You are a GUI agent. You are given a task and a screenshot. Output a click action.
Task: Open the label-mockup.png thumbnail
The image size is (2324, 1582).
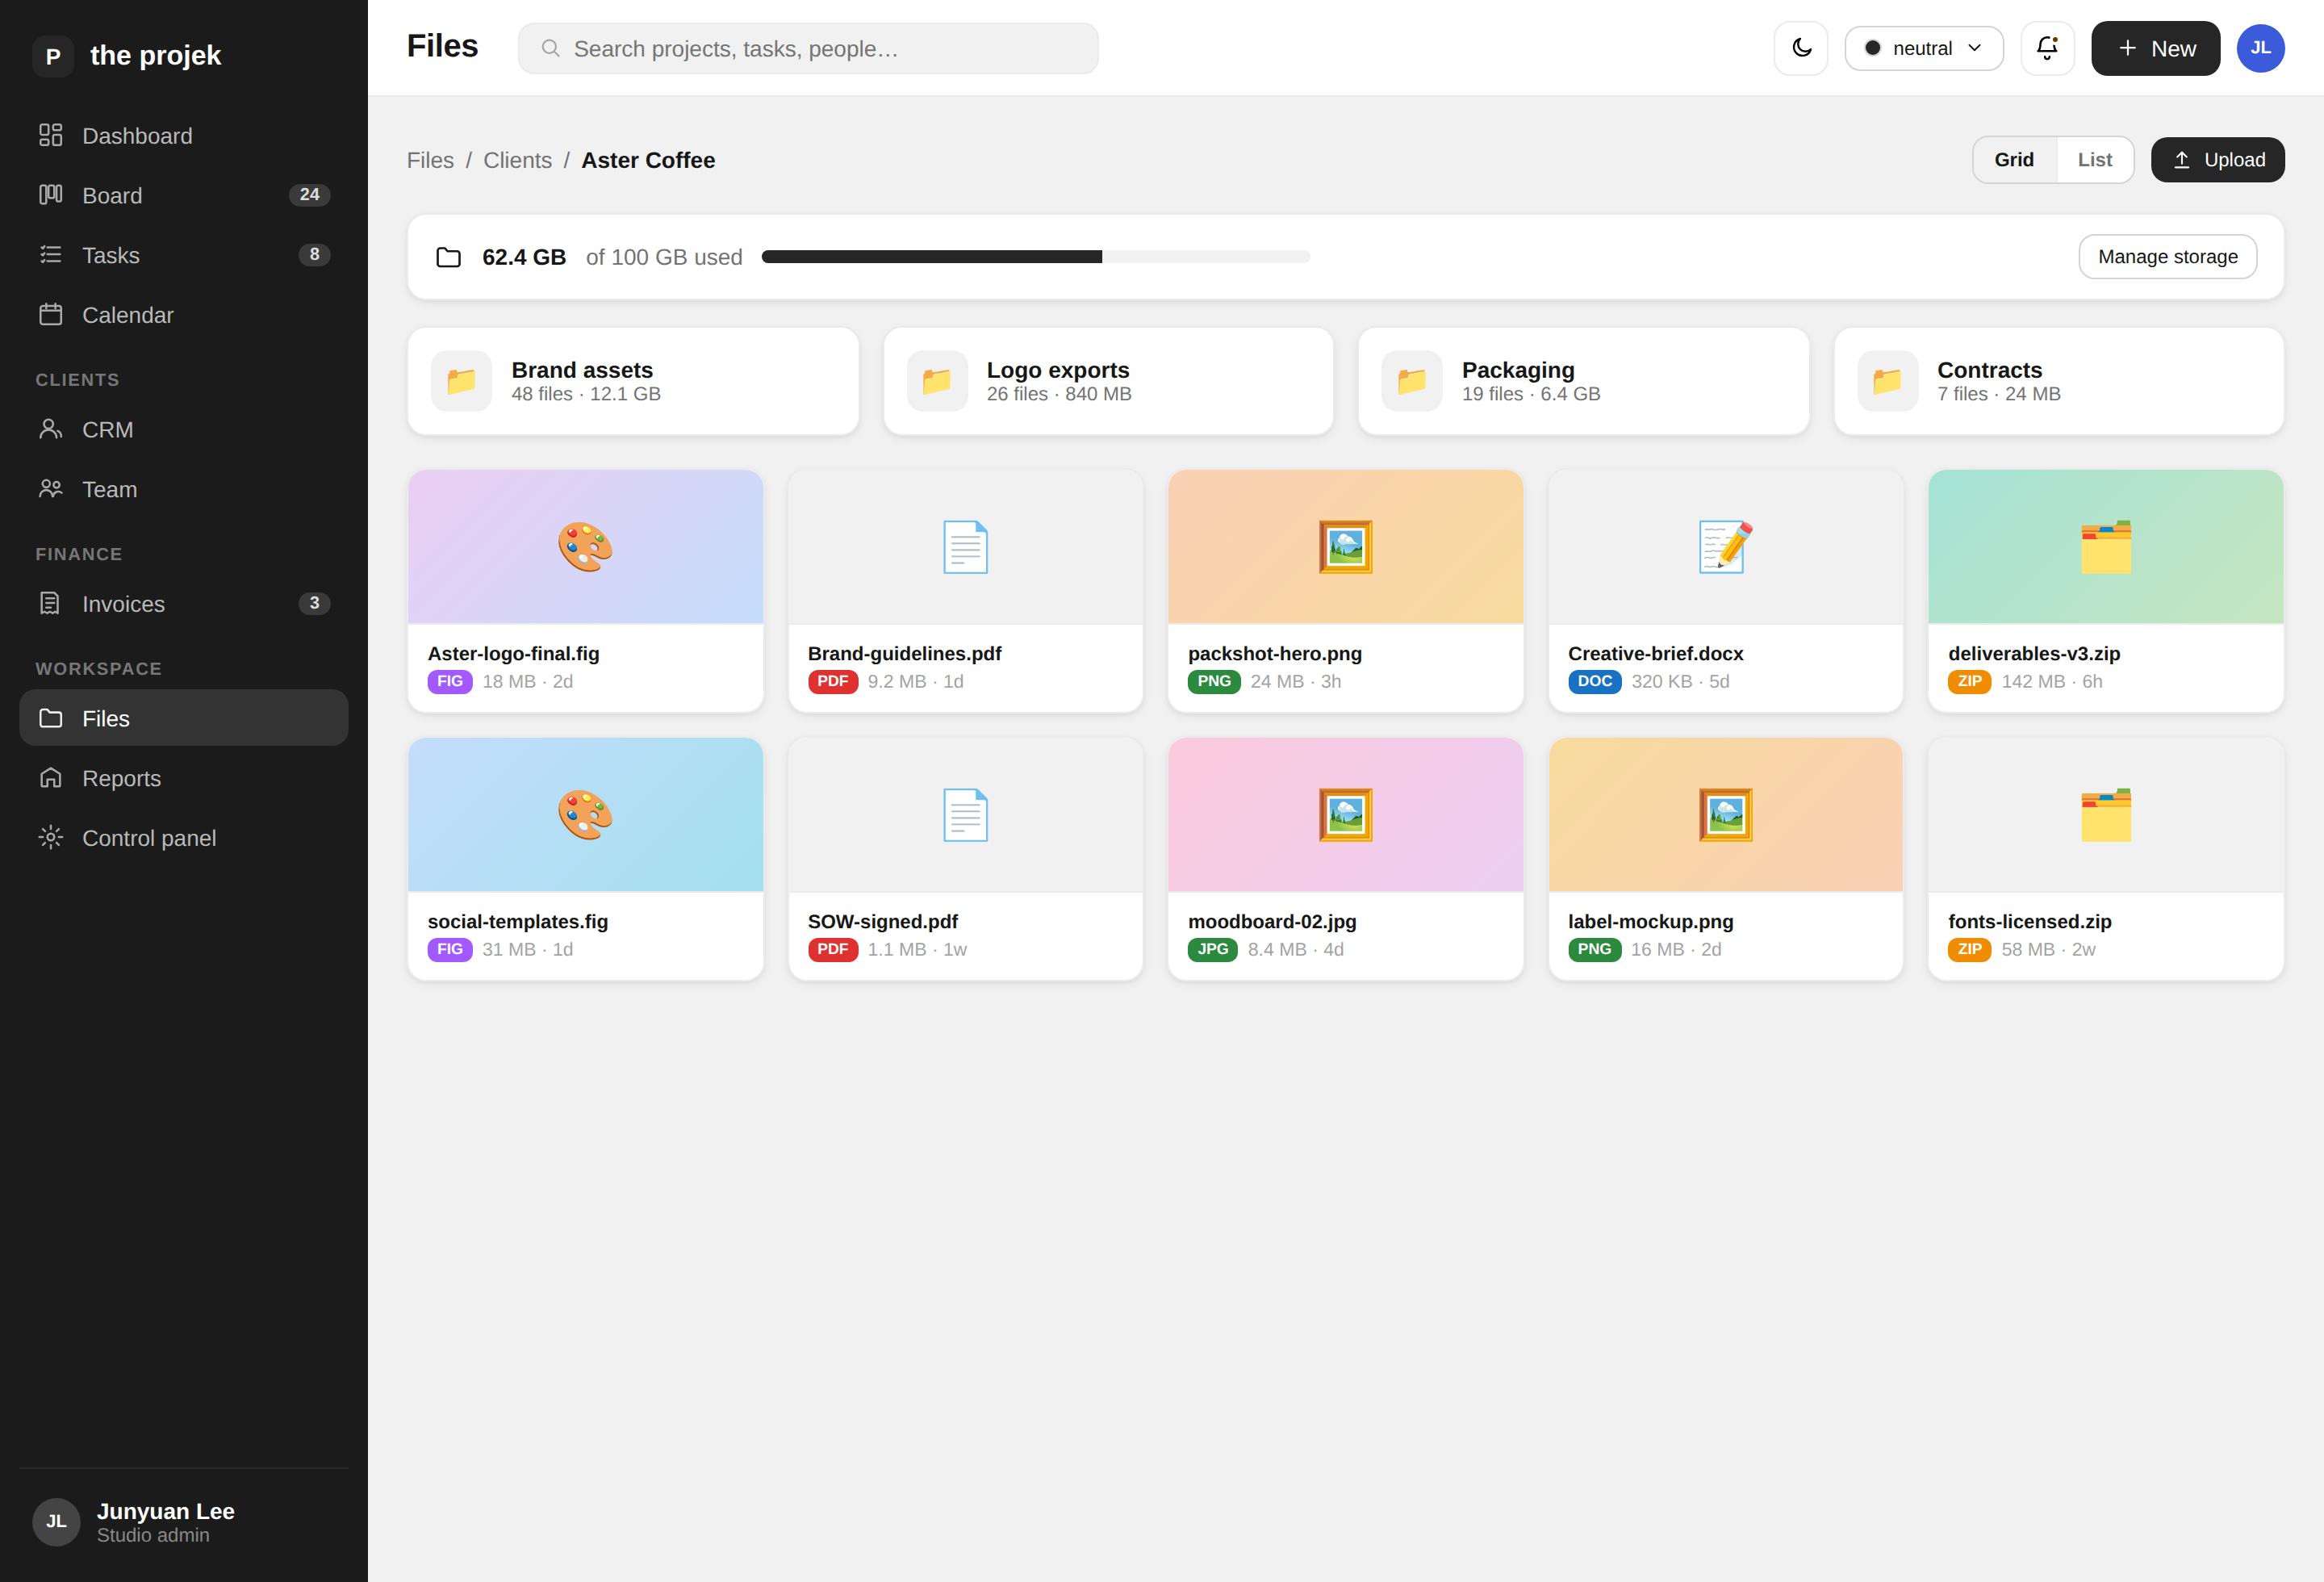(1725, 815)
